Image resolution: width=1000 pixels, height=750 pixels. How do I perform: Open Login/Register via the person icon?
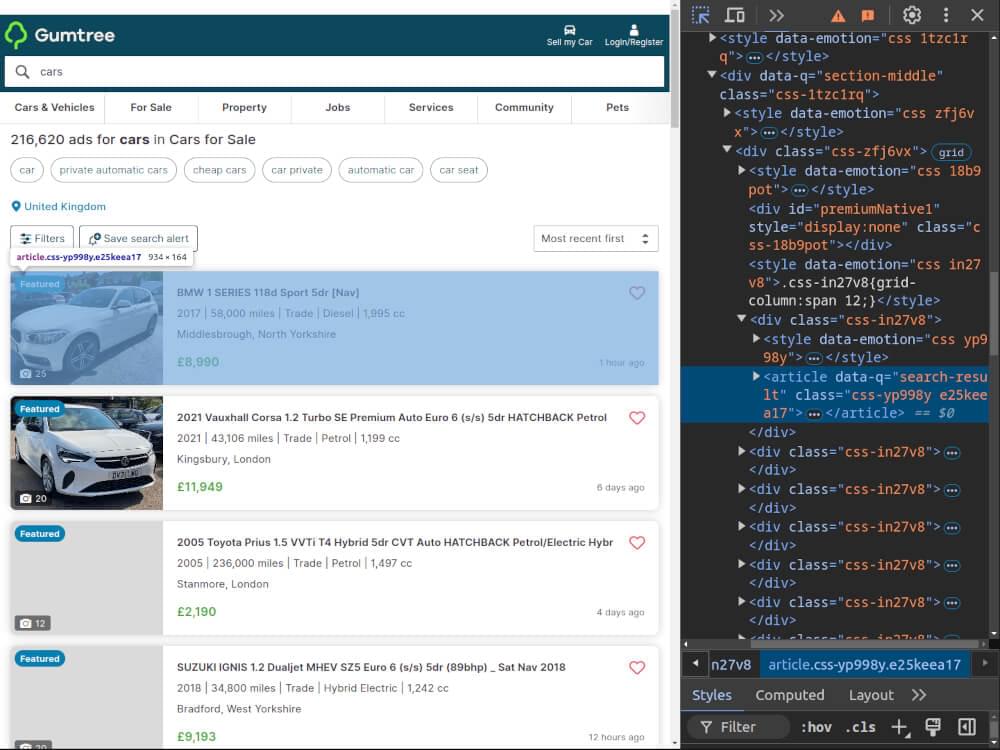point(633,29)
